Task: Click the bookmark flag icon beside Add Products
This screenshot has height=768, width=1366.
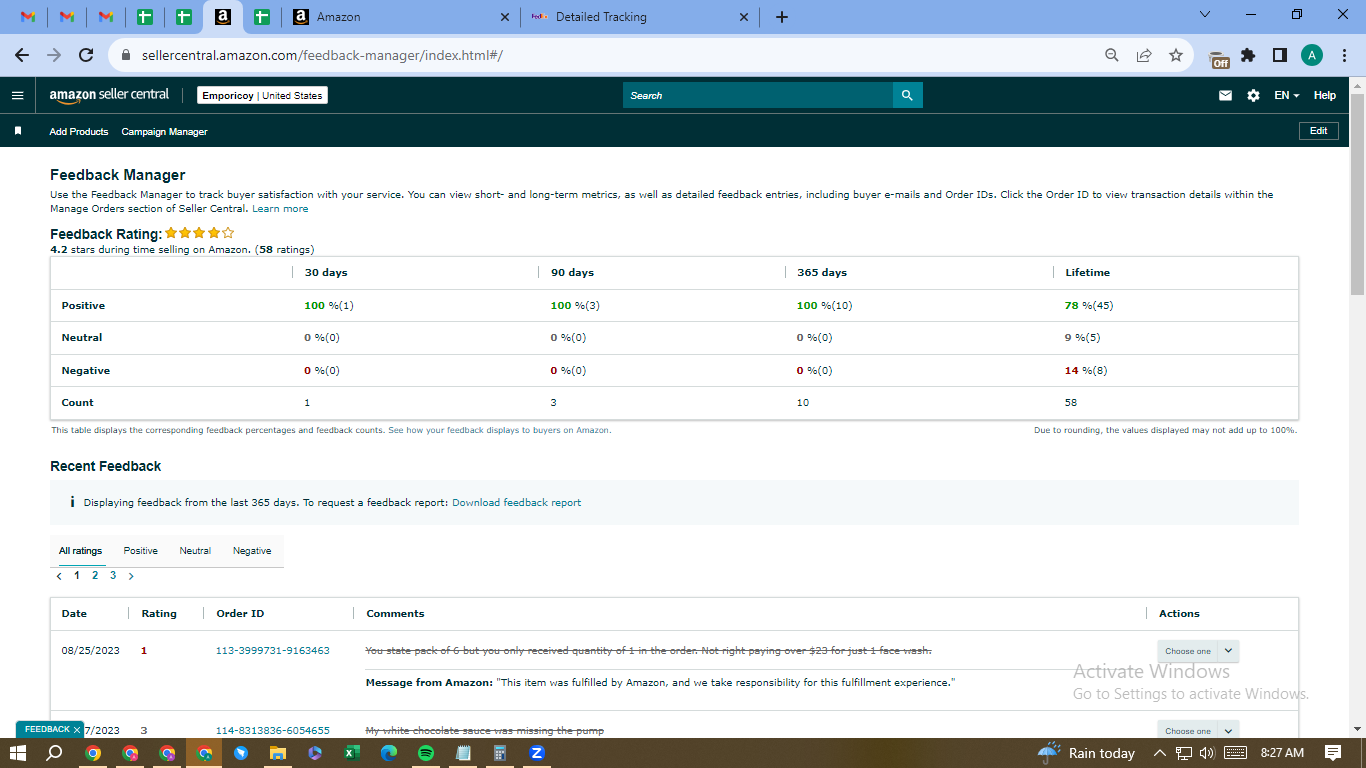Action: coord(18,131)
